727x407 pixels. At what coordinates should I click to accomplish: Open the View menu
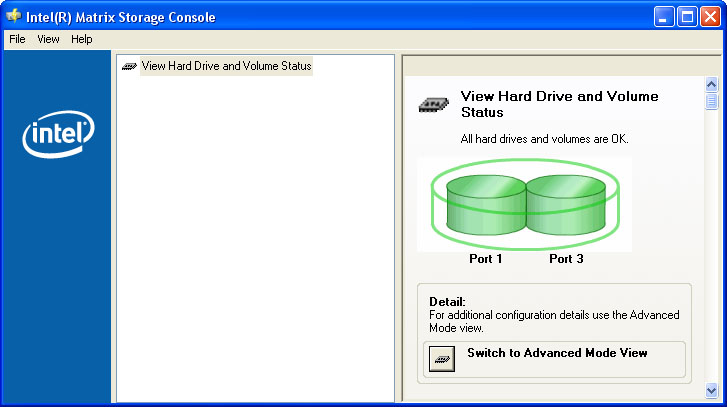(x=48, y=39)
